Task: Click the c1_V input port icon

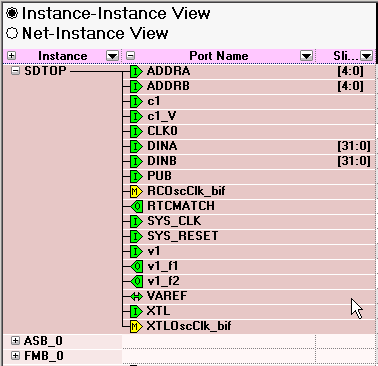Action: [x=136, y=116]
